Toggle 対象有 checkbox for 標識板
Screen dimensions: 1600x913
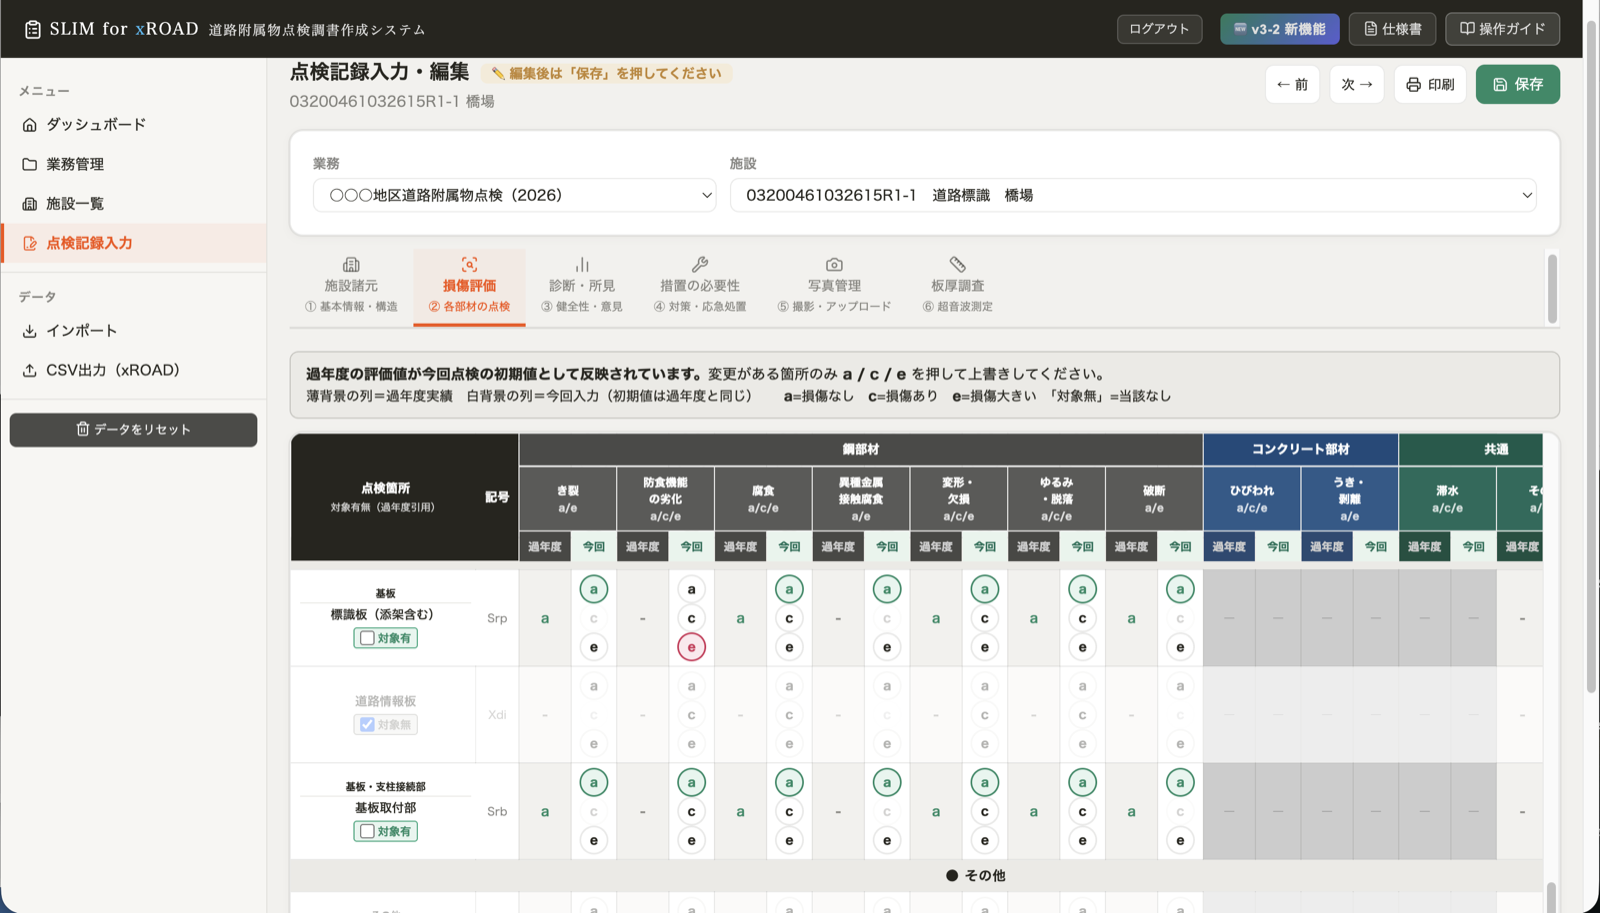click(x=367, y=638)
